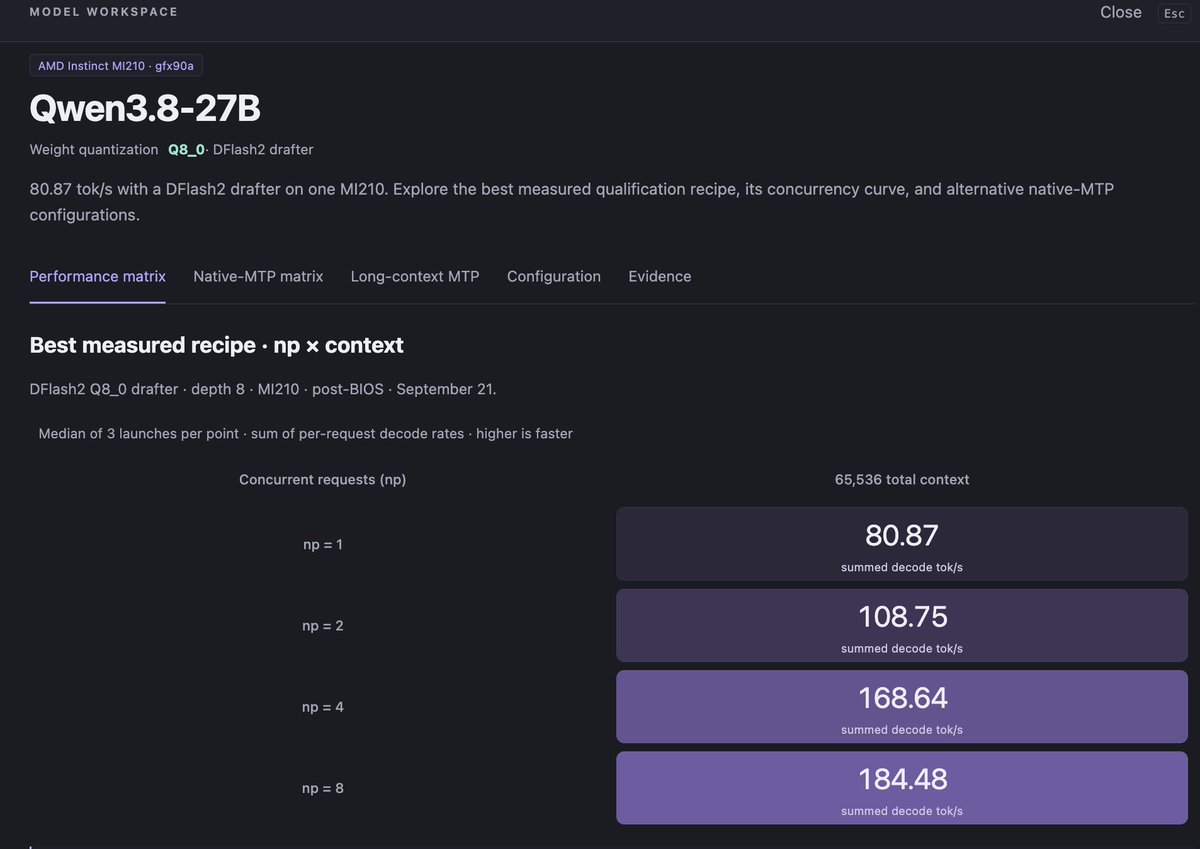1200x849 pixels.
Task: Click the 'Concurrent requests (np)' header
Action: tap(323, 479)
